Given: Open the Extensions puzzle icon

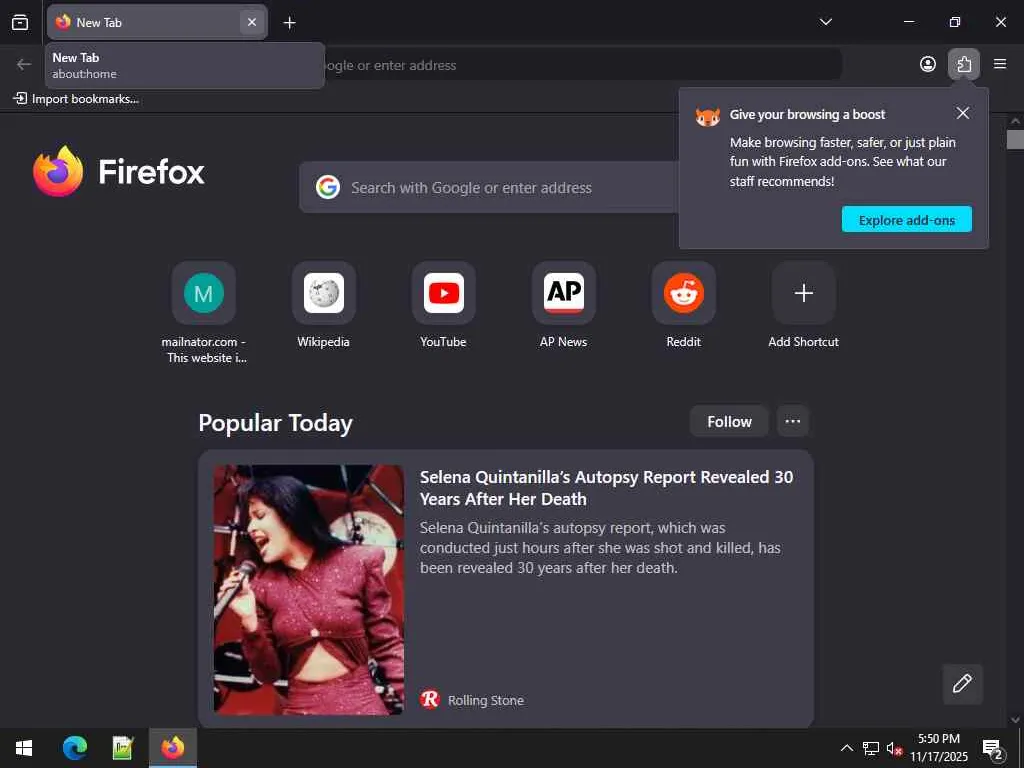Looking at the screenshot, I should tap(963, 64).
